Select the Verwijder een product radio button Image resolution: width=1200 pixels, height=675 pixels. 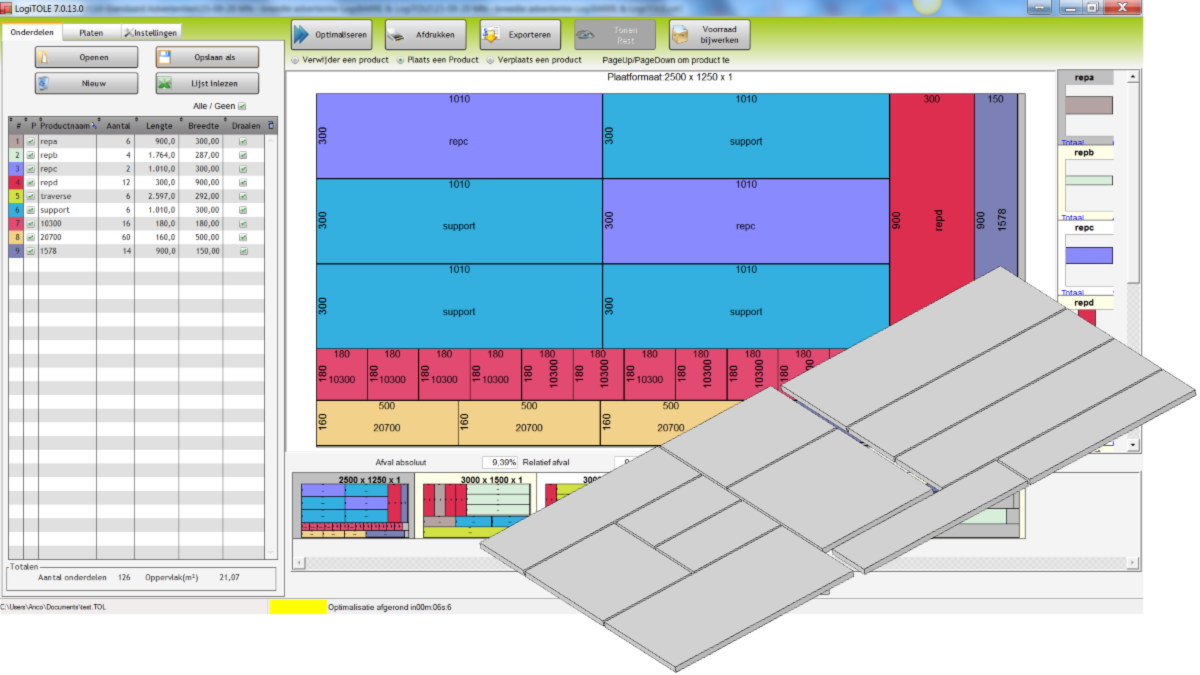coord(295,59)
